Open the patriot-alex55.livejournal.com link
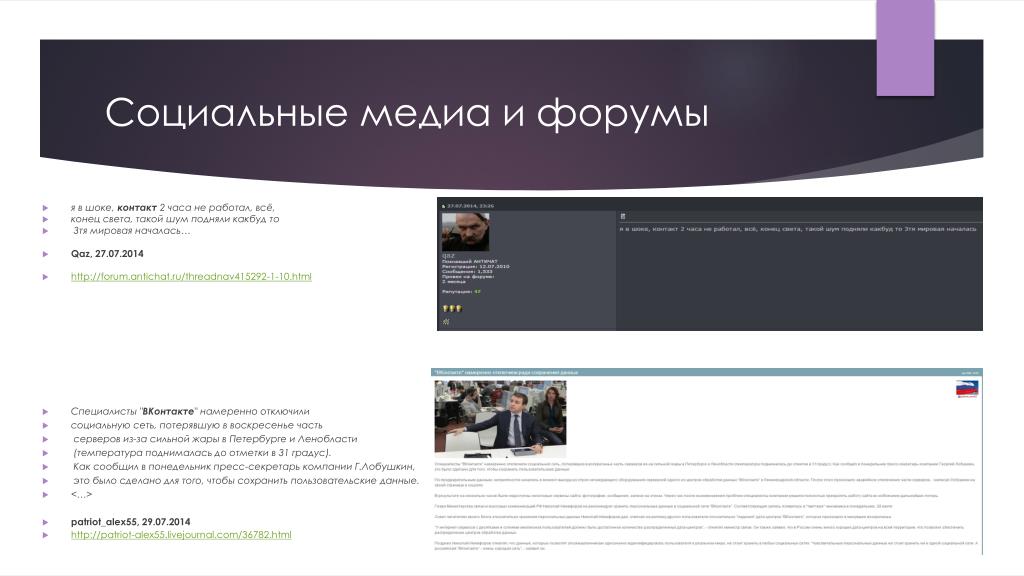1024x576 pixels. 181,535
